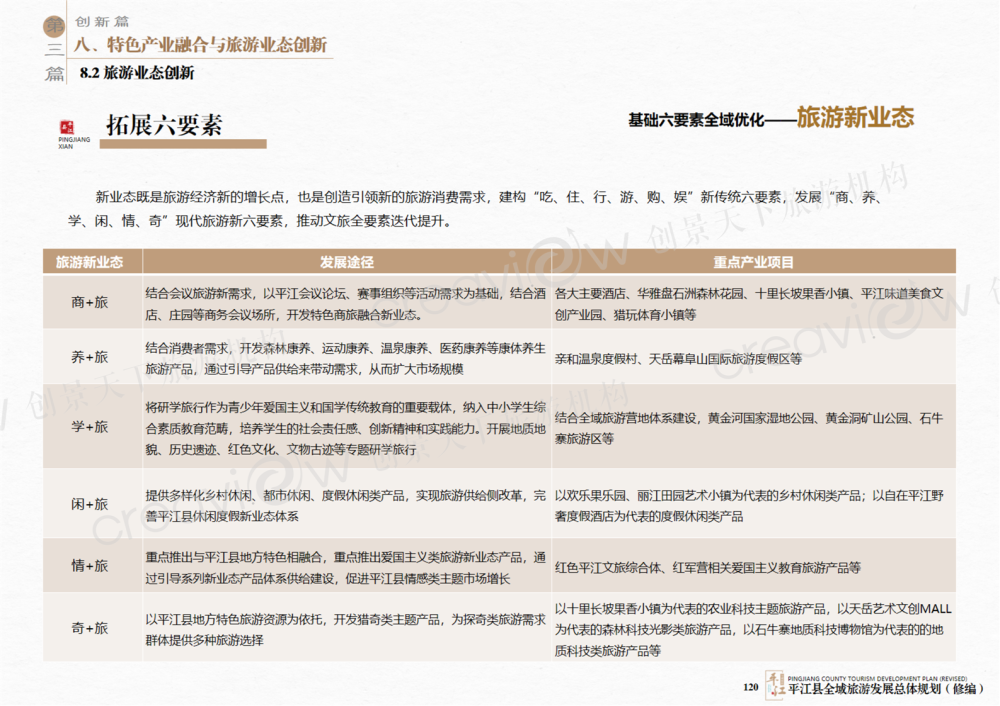Click the circular "第" badge at top-left
This screenshot has width=1000, height=706.
(54, 24)
